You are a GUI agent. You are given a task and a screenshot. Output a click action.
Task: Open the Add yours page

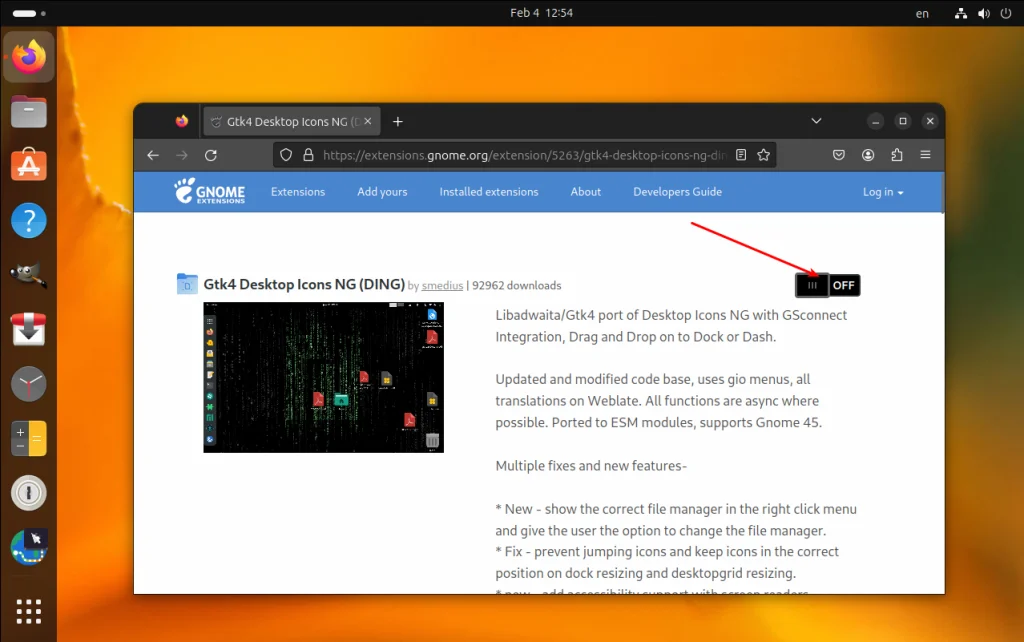382,192
